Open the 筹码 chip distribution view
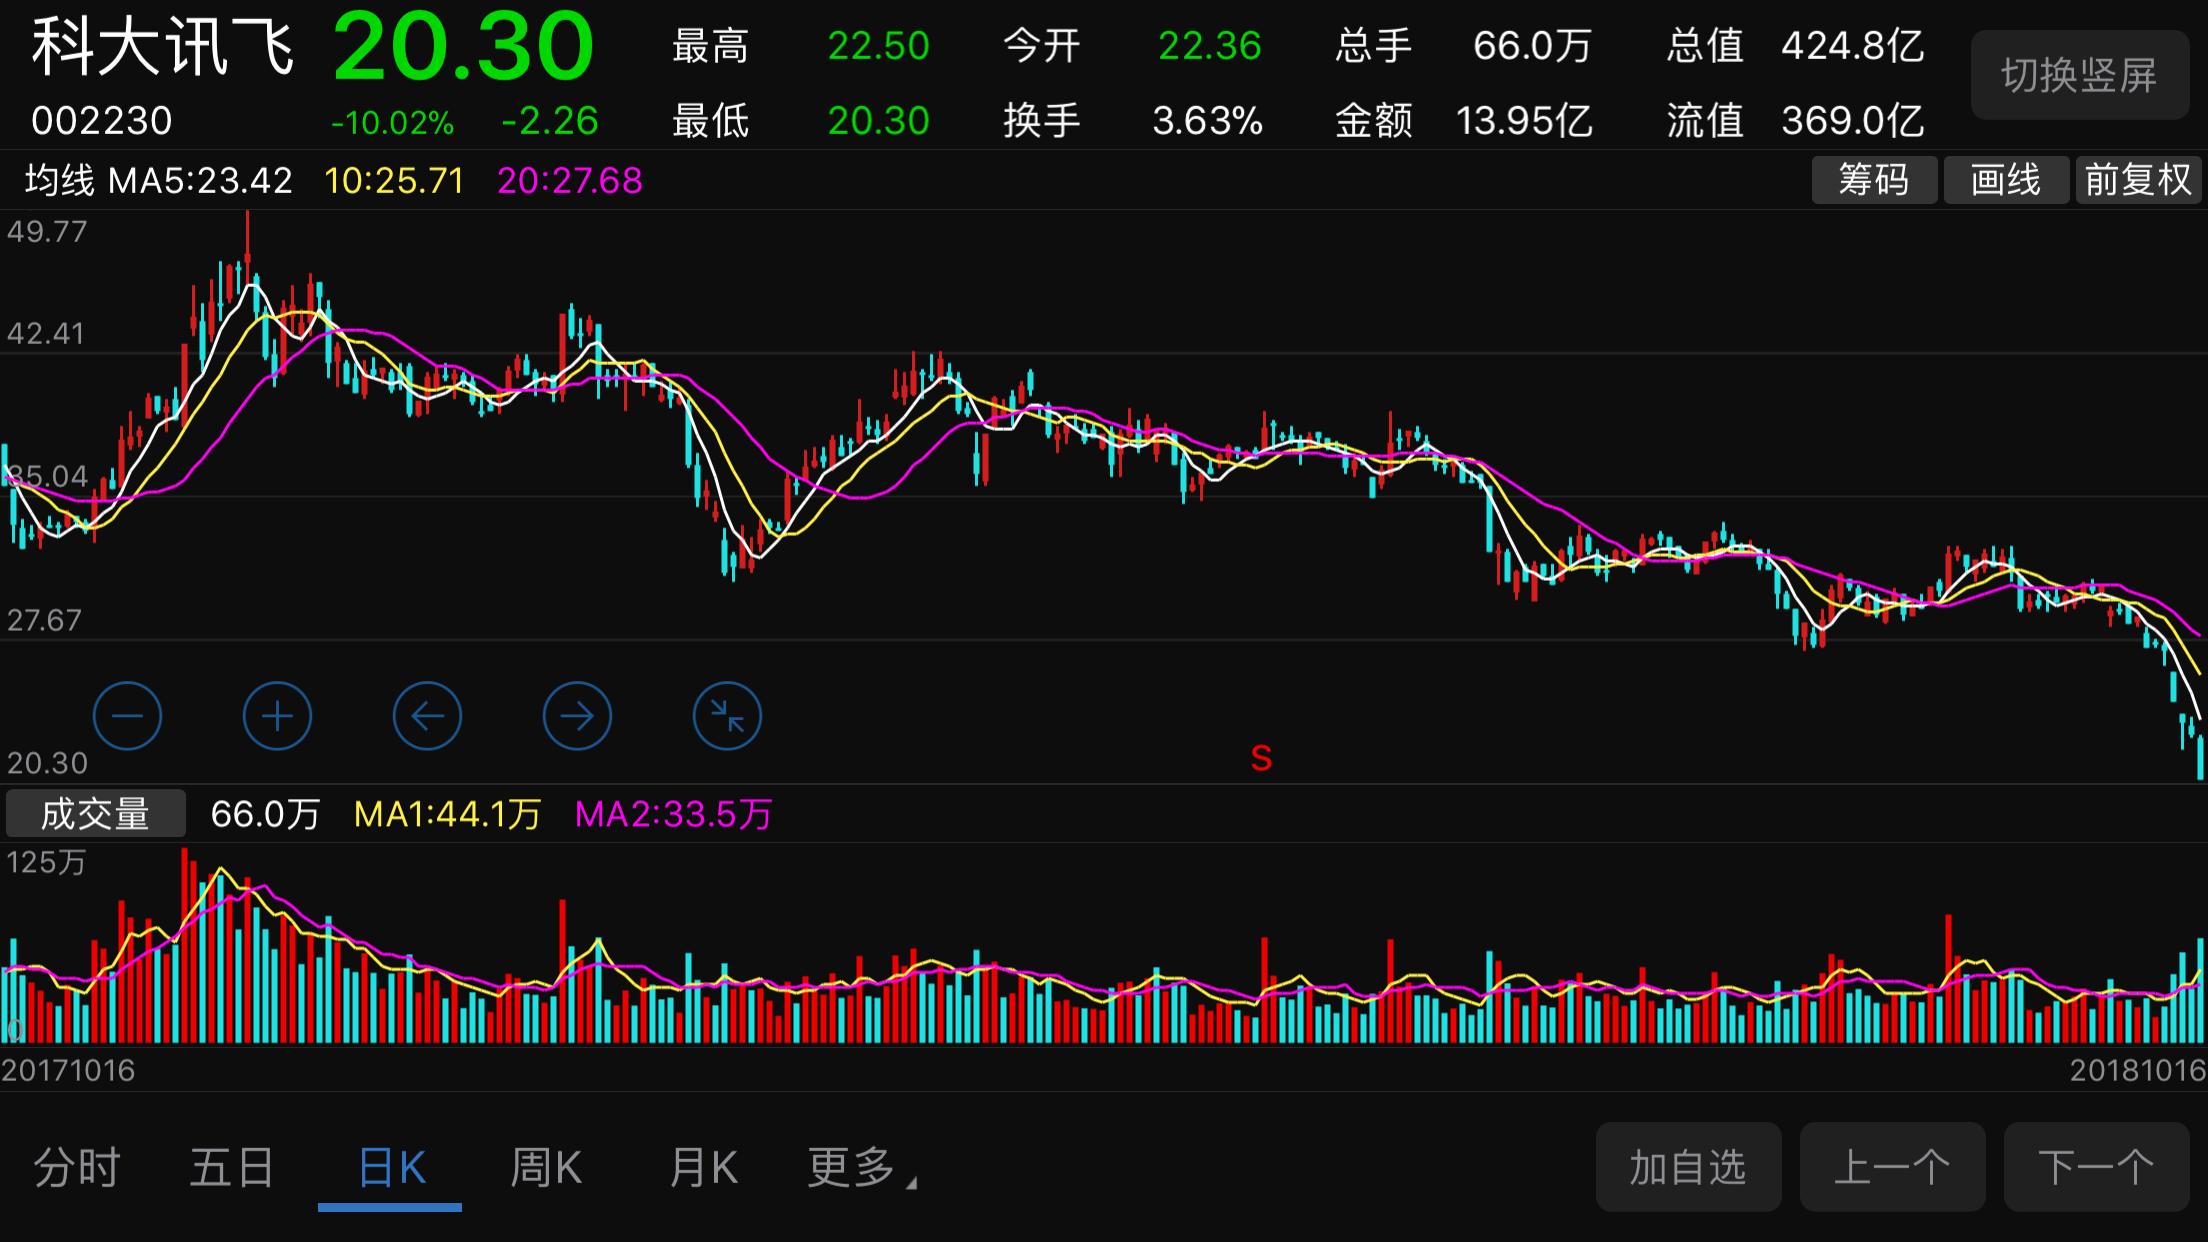2208x1242 pixels. [1874, 180]
